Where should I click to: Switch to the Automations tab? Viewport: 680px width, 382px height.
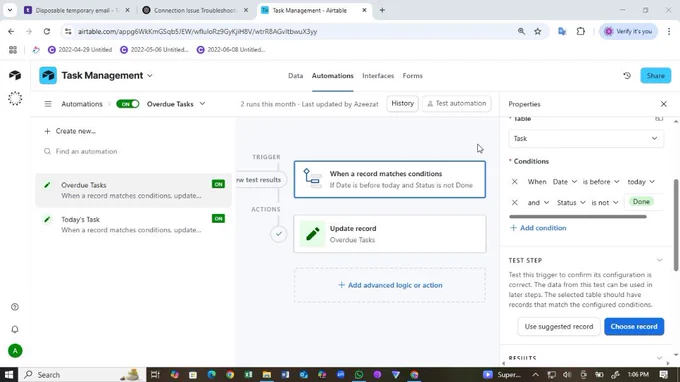[x=333, y=75]
